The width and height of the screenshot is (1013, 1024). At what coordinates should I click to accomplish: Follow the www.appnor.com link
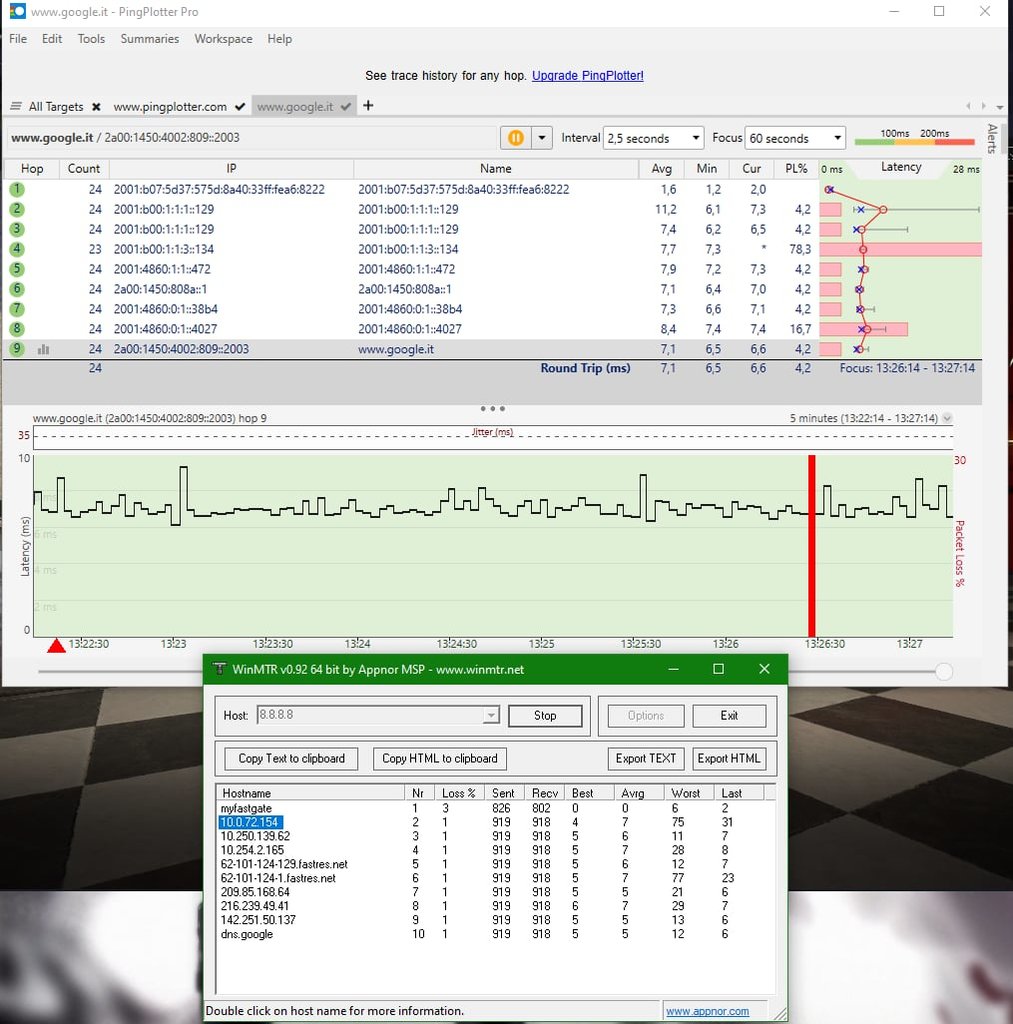tap(707, 1011)
